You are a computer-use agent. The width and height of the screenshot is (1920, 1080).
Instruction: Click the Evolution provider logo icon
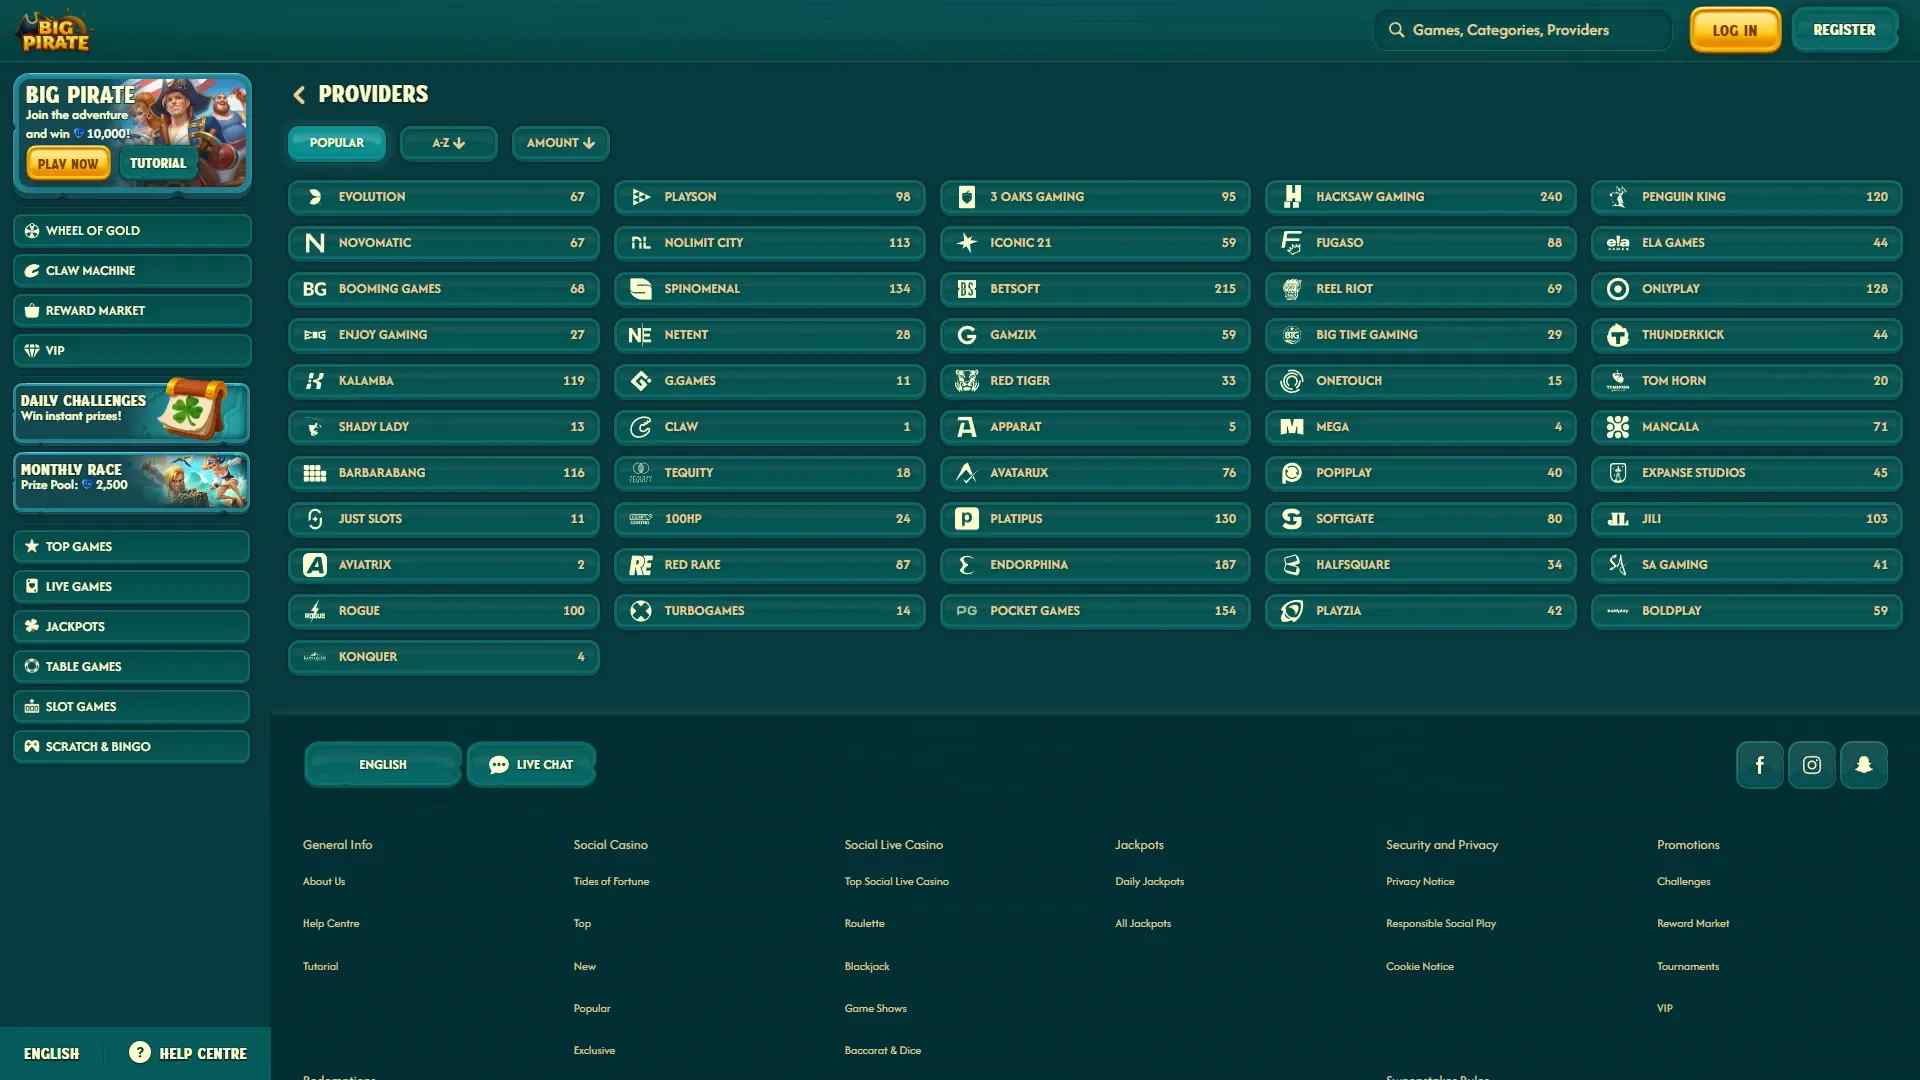pyautogui.click(x=315, y=197)
